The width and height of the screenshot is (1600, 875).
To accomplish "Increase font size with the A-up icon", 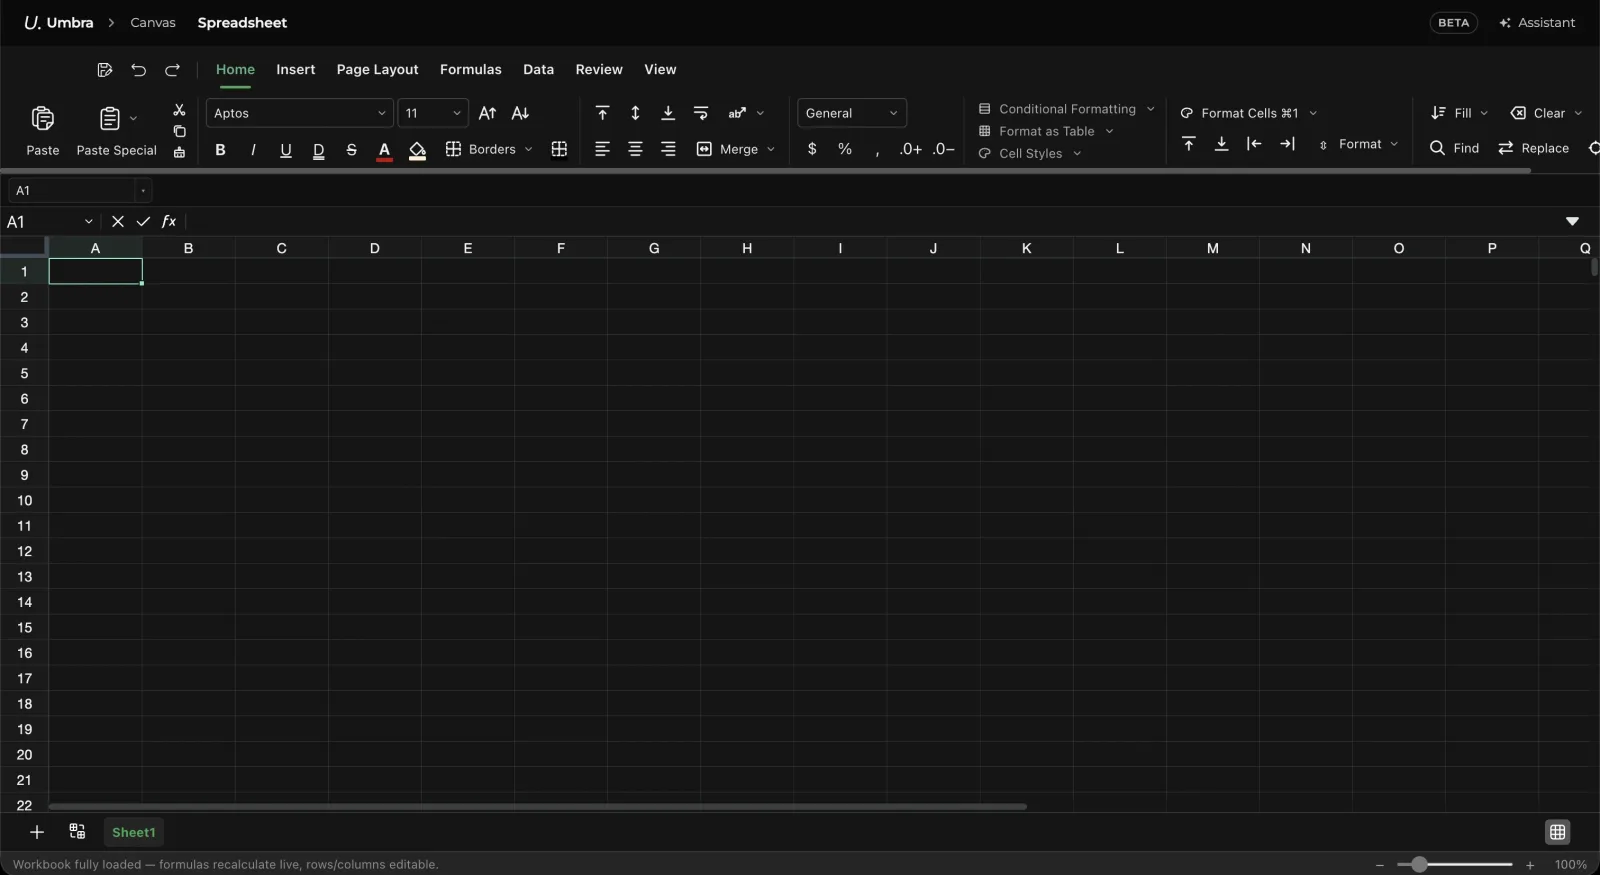I will click(x=487, y=113).
